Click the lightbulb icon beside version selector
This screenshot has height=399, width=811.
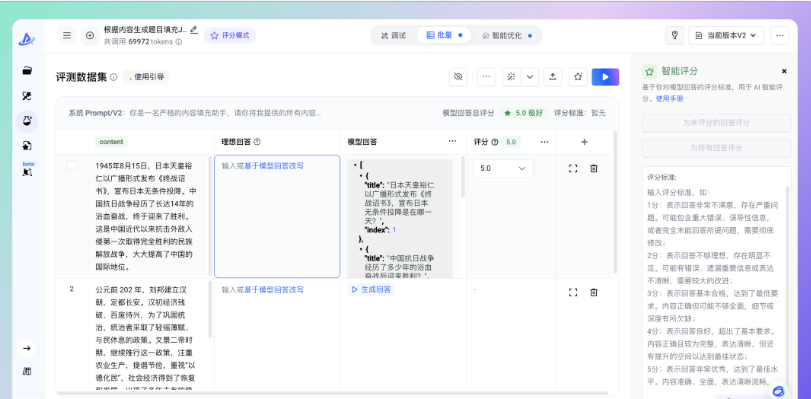click(x=674, y=35)
